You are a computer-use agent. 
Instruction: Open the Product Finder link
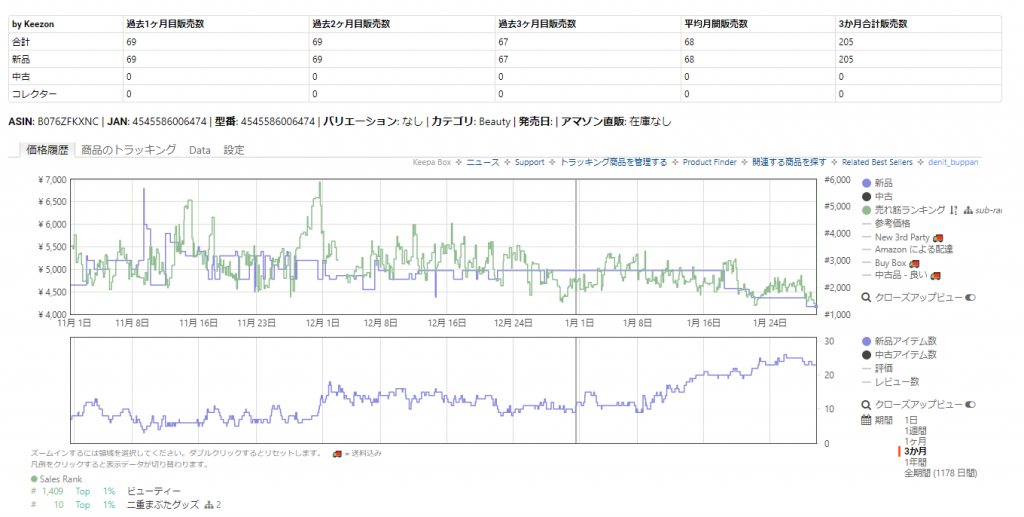tap(709, 162)
